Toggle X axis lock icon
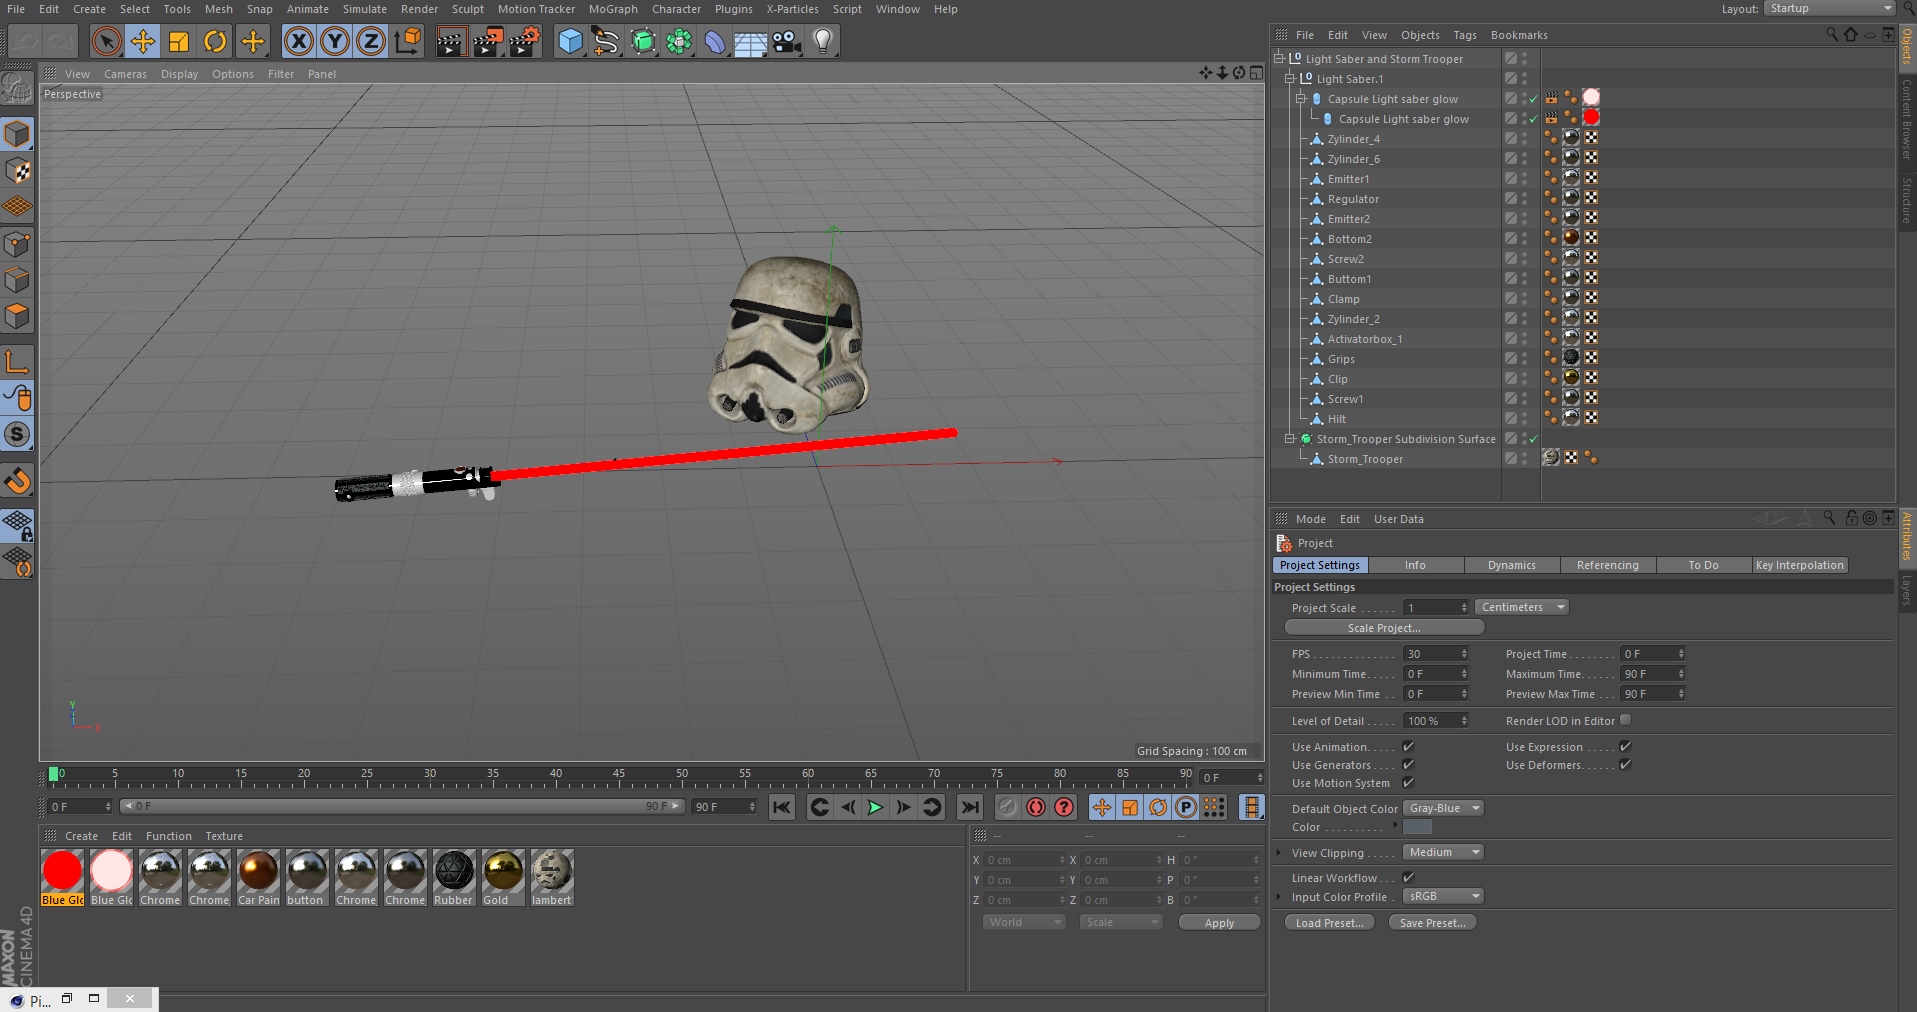The height and width of the screenshot is (1012, 1917). (298, 41)
